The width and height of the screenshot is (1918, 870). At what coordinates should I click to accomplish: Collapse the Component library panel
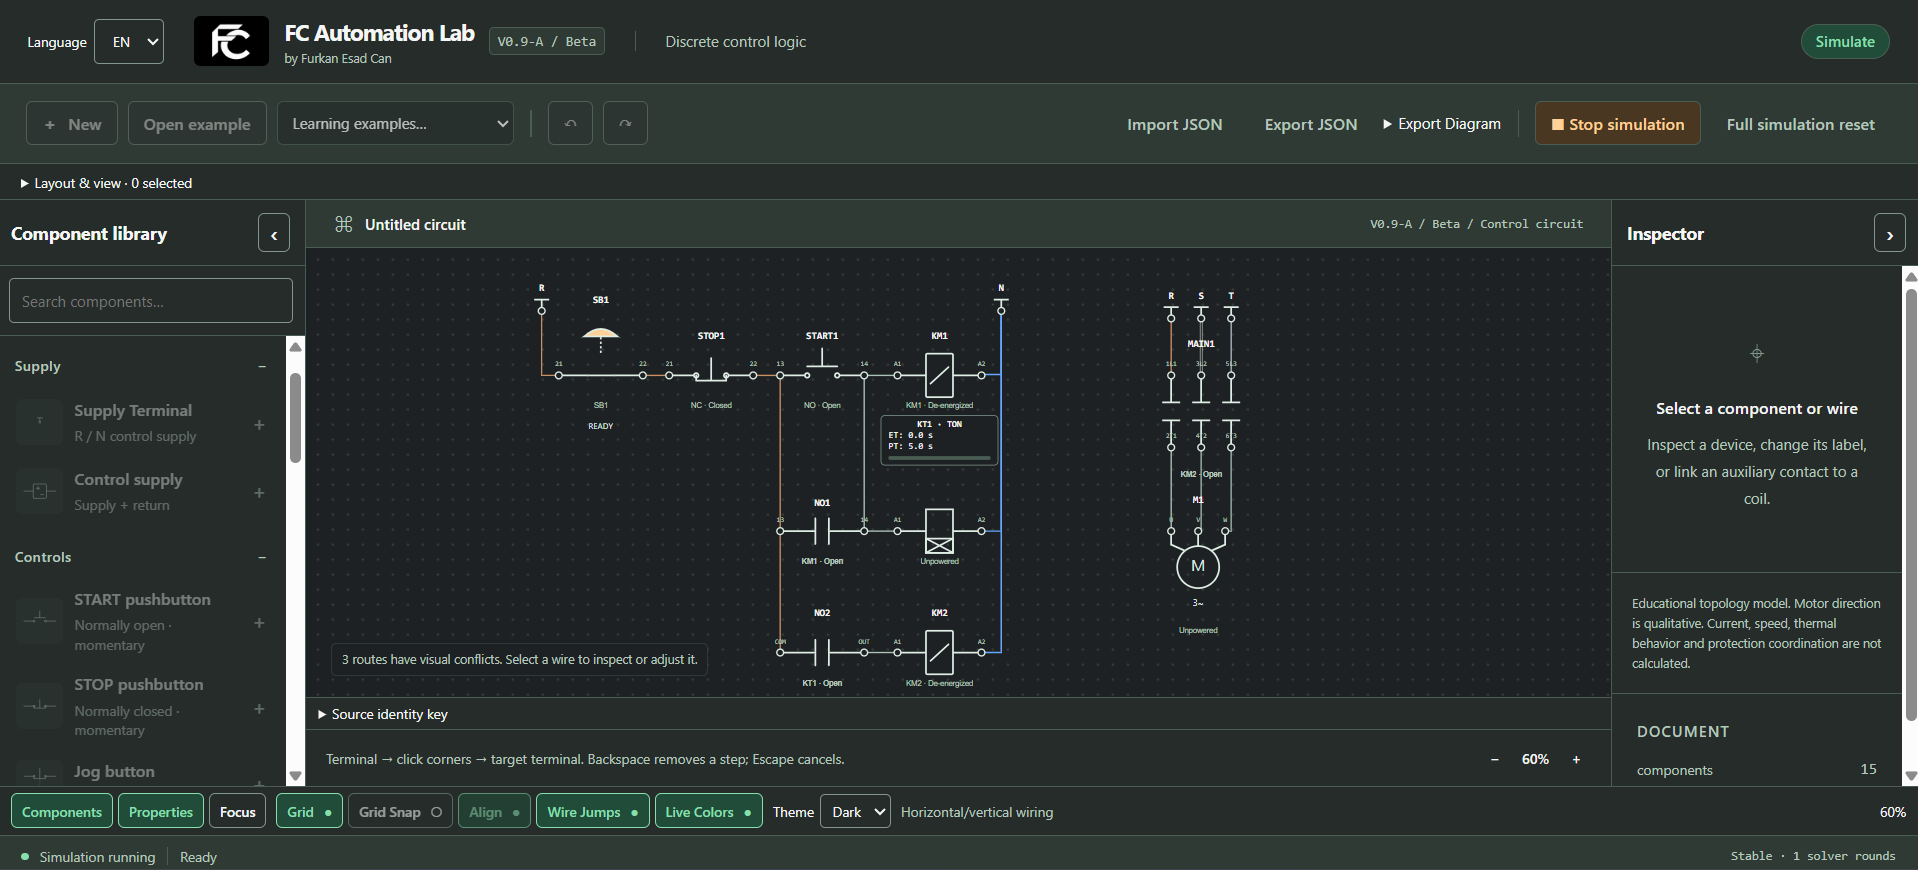pyautogui.click(x=274, y=234)
